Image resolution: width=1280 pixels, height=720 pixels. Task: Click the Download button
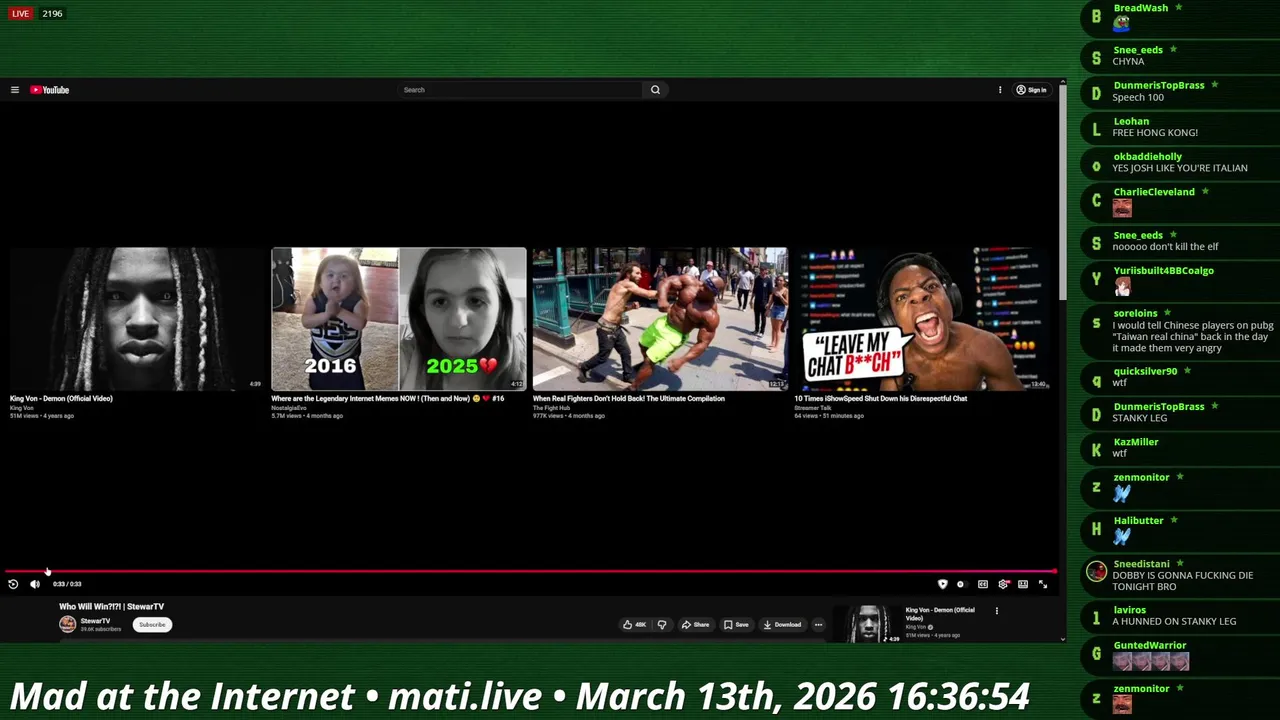click(x=782, y=625)
